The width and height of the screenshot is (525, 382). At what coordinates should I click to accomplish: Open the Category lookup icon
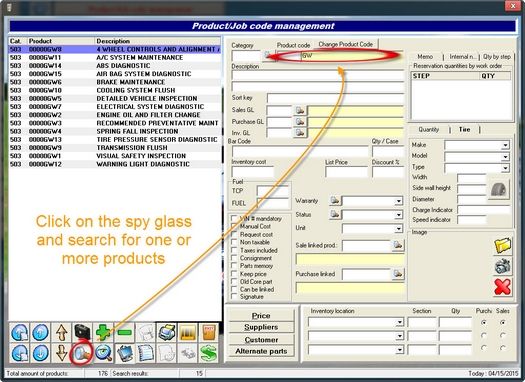pos(268,55)
